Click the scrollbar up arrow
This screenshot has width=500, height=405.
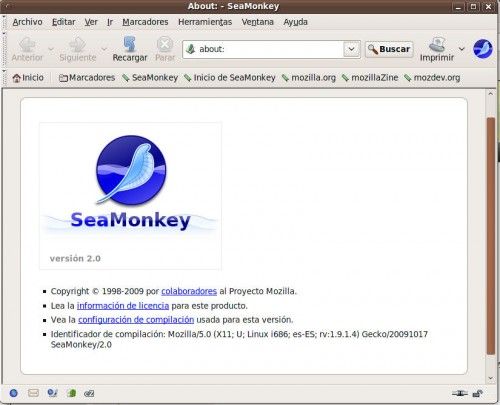click(490, 94)
